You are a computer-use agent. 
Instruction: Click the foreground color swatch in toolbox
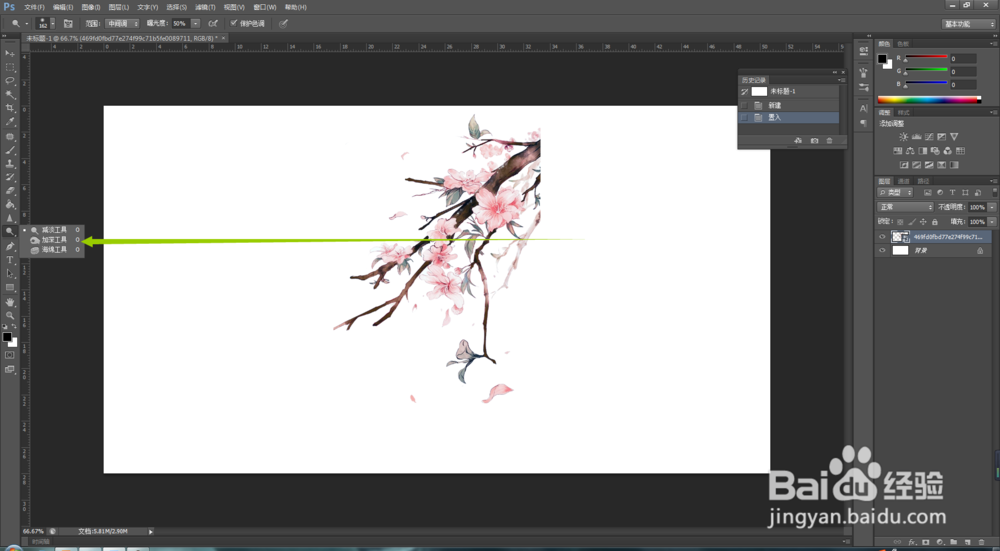point(7,337)
